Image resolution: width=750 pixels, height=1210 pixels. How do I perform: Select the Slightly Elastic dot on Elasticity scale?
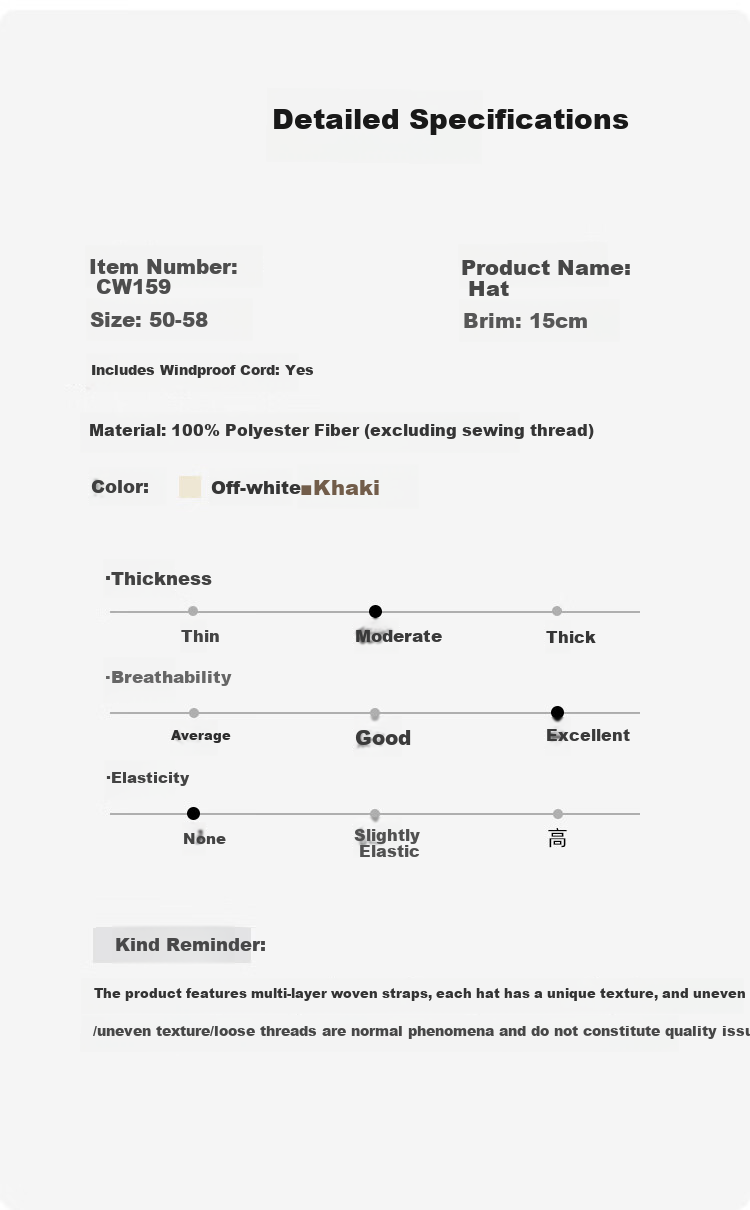coord(375,815)
